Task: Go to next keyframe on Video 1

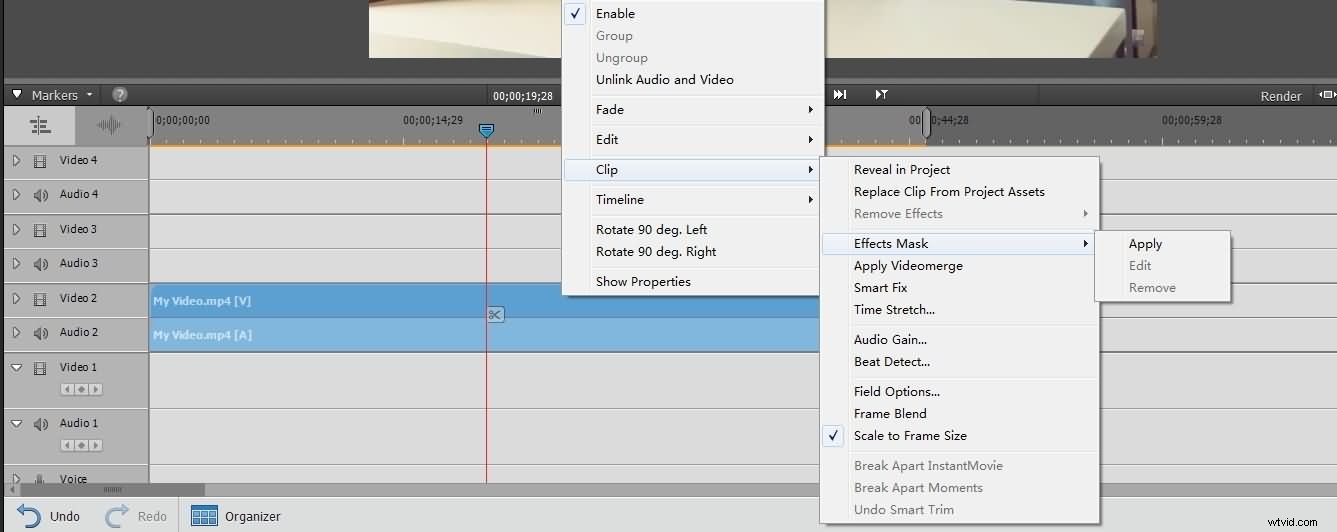Action: pos(95,389)
